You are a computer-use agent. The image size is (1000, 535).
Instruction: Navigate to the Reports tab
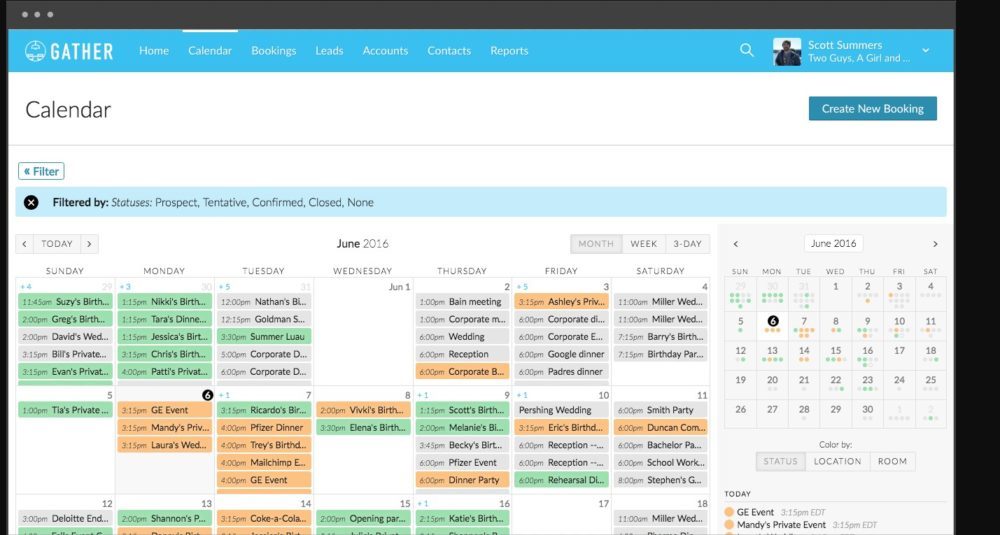point(509,51)
